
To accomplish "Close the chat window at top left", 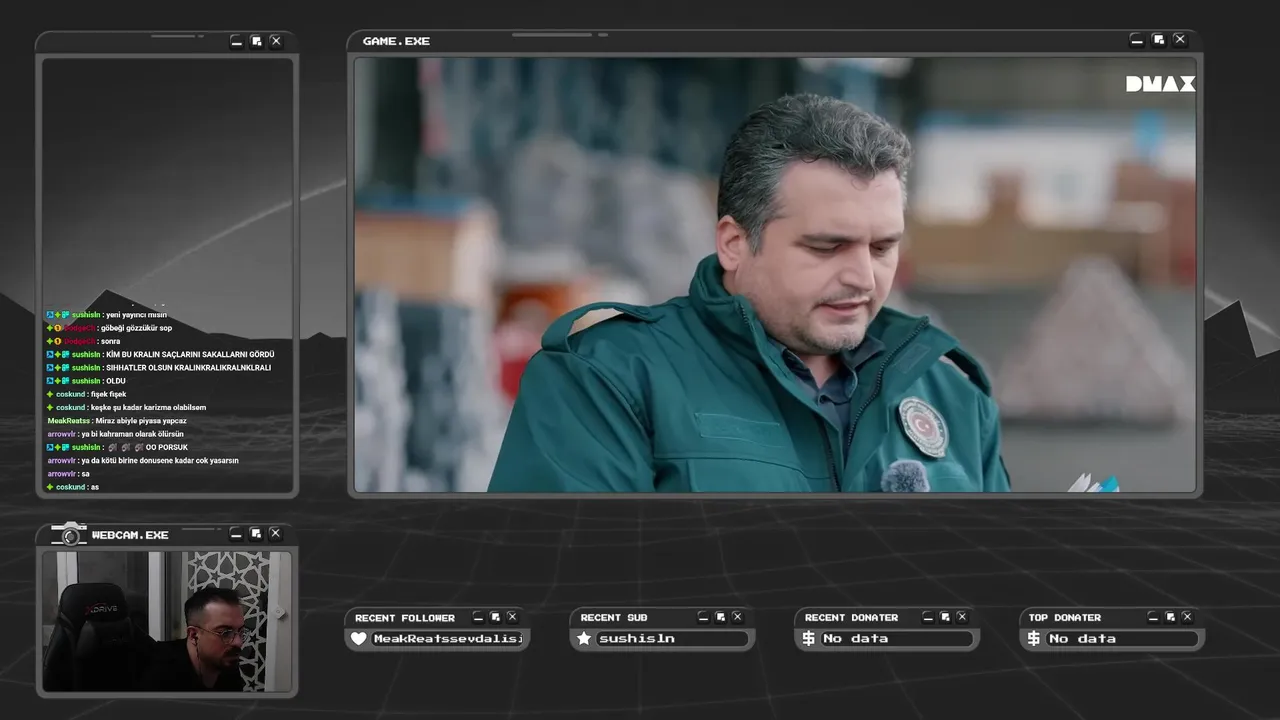I will point(276,41).
